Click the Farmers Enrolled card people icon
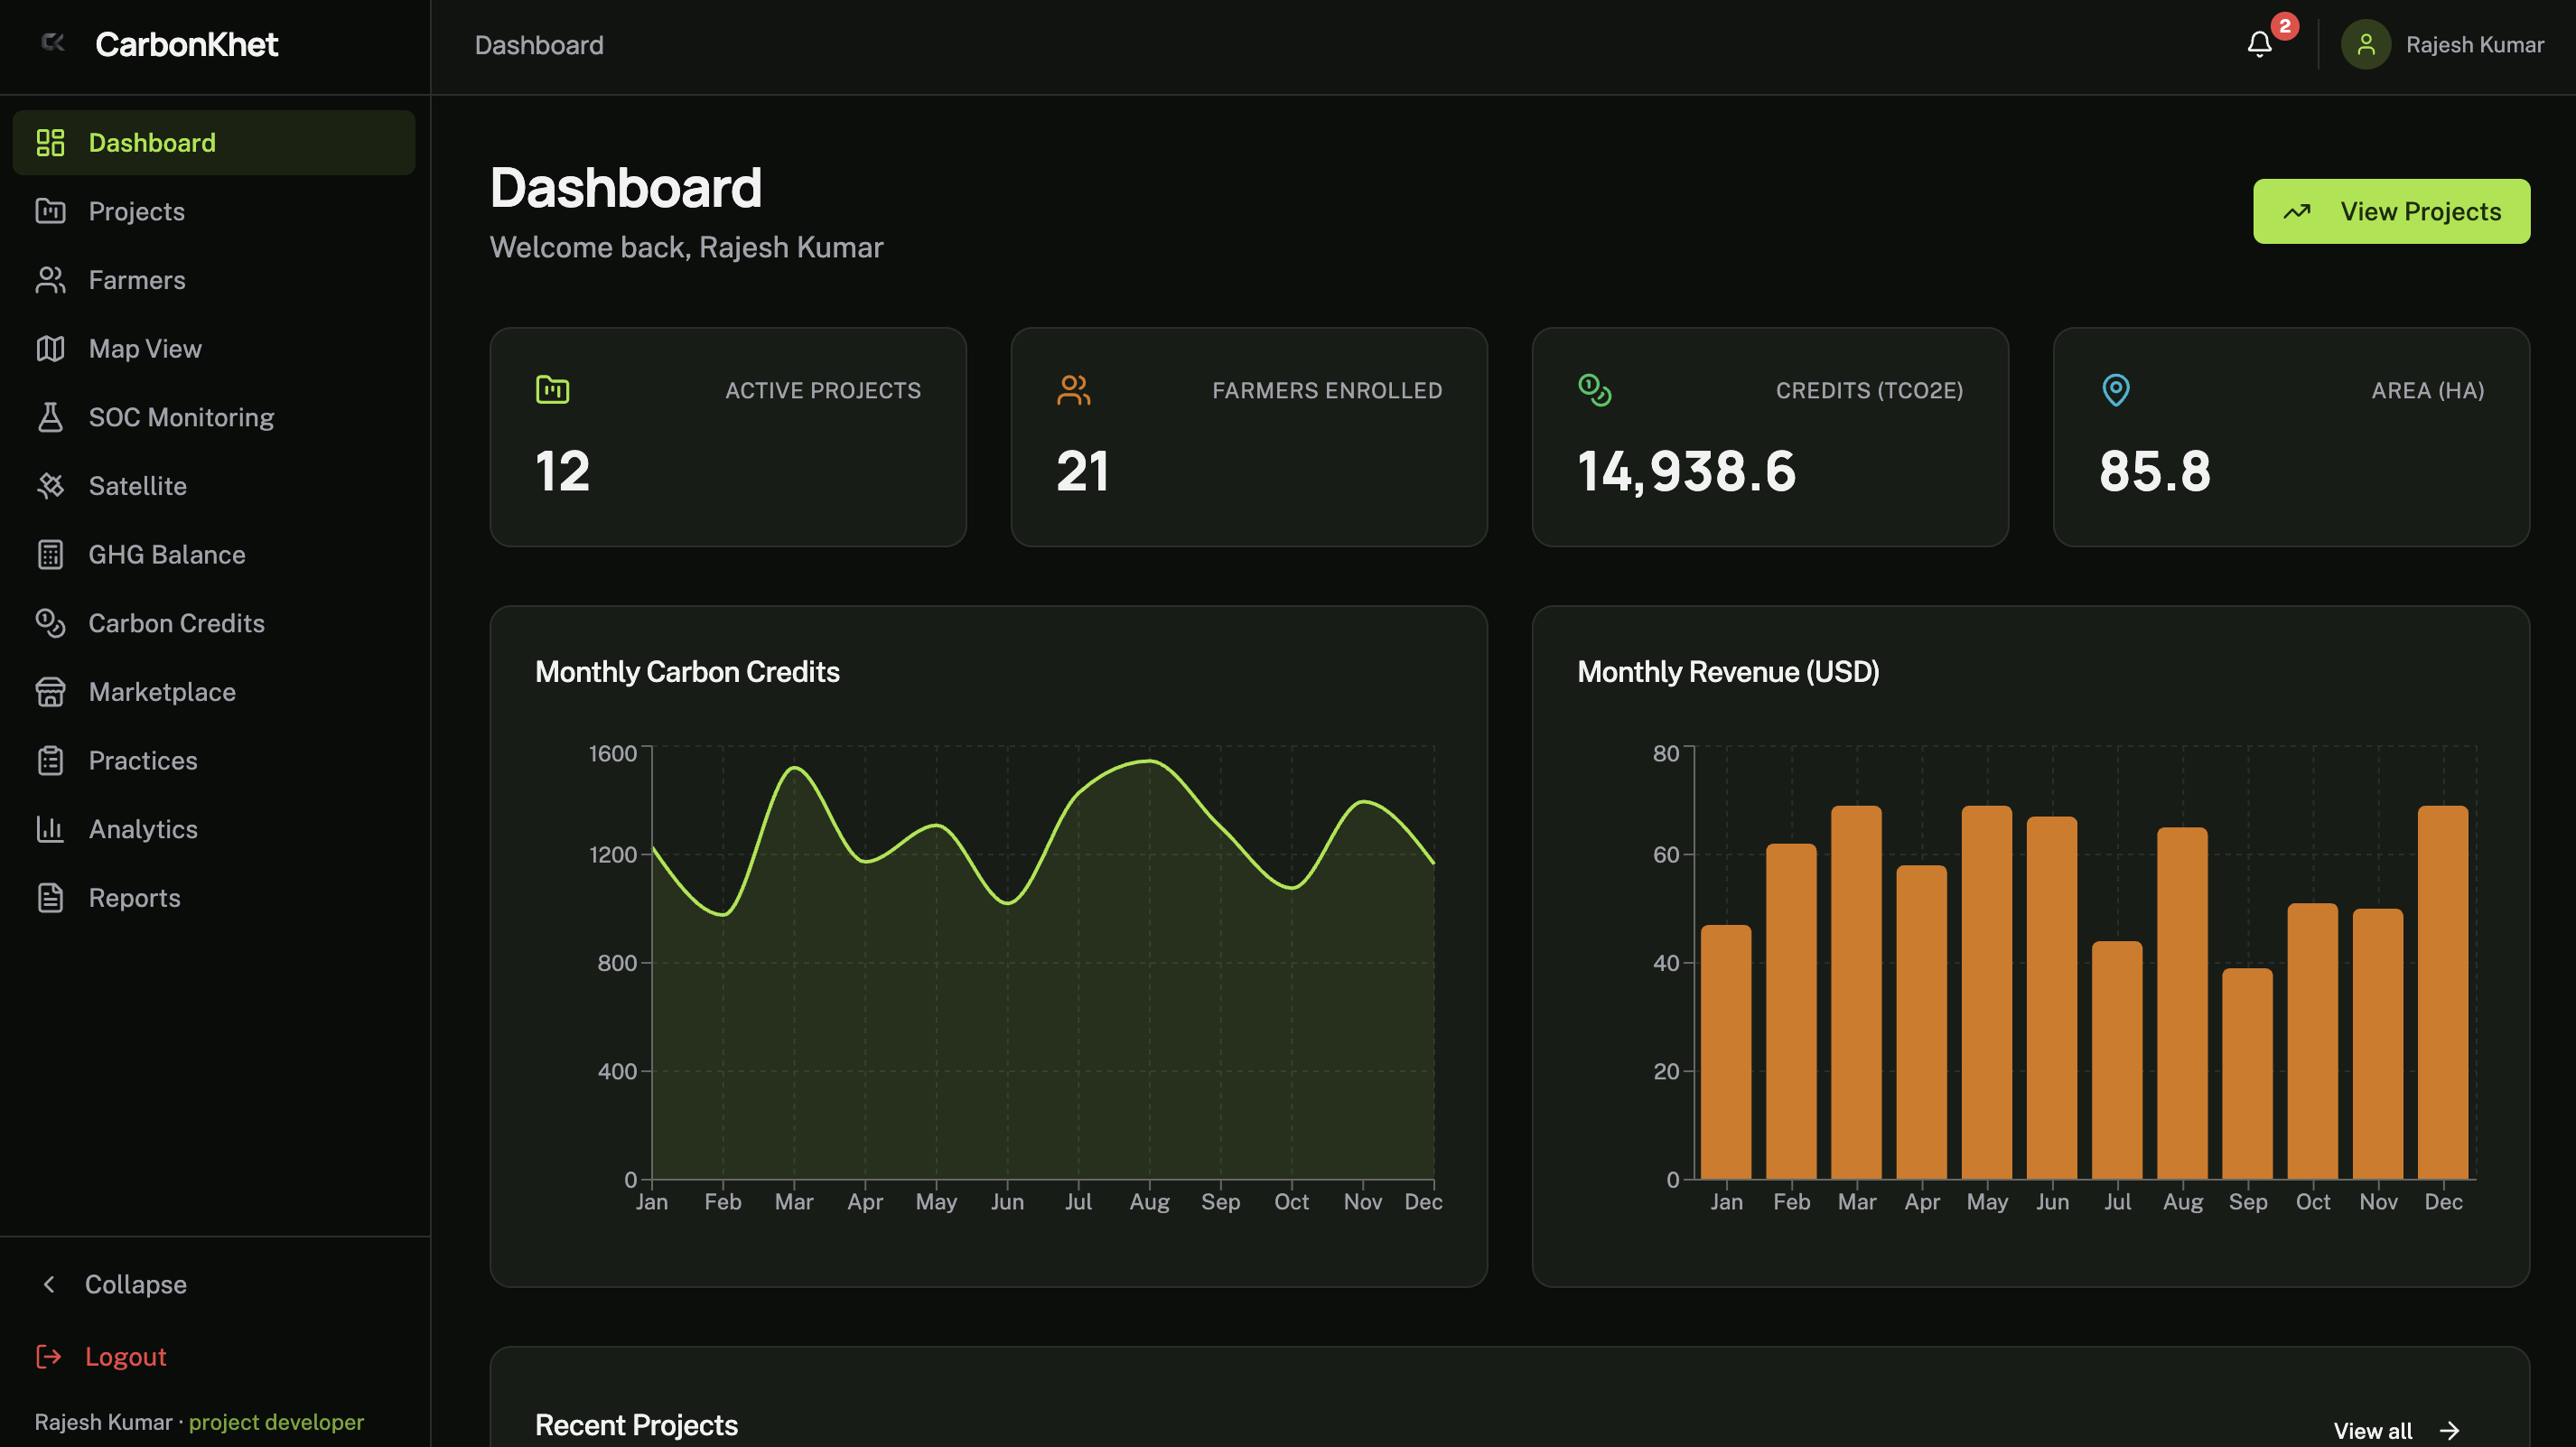 point(1073,389)
